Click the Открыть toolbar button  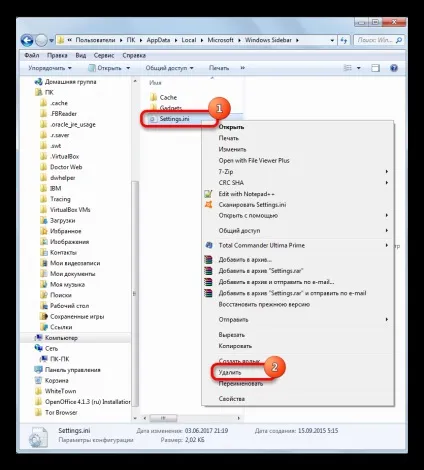(109, 68)
